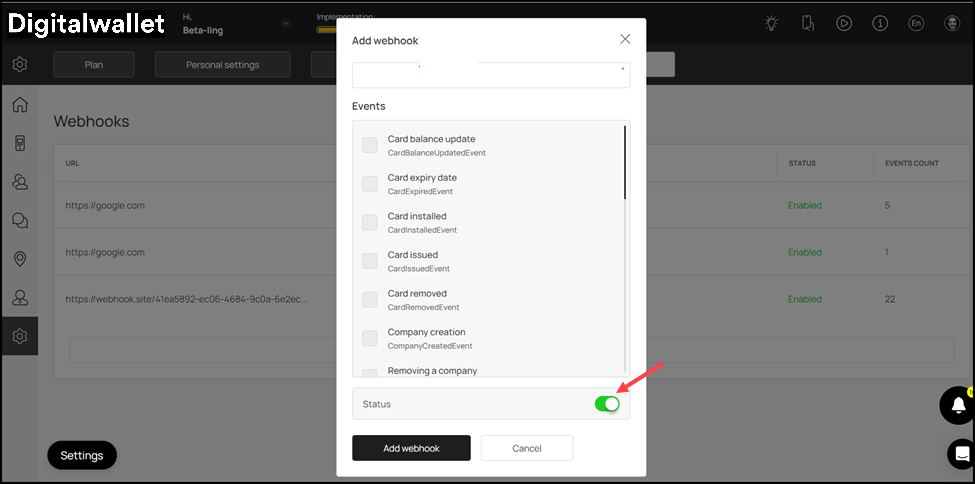
Task: Click the Cancel button
Action: 526,448
